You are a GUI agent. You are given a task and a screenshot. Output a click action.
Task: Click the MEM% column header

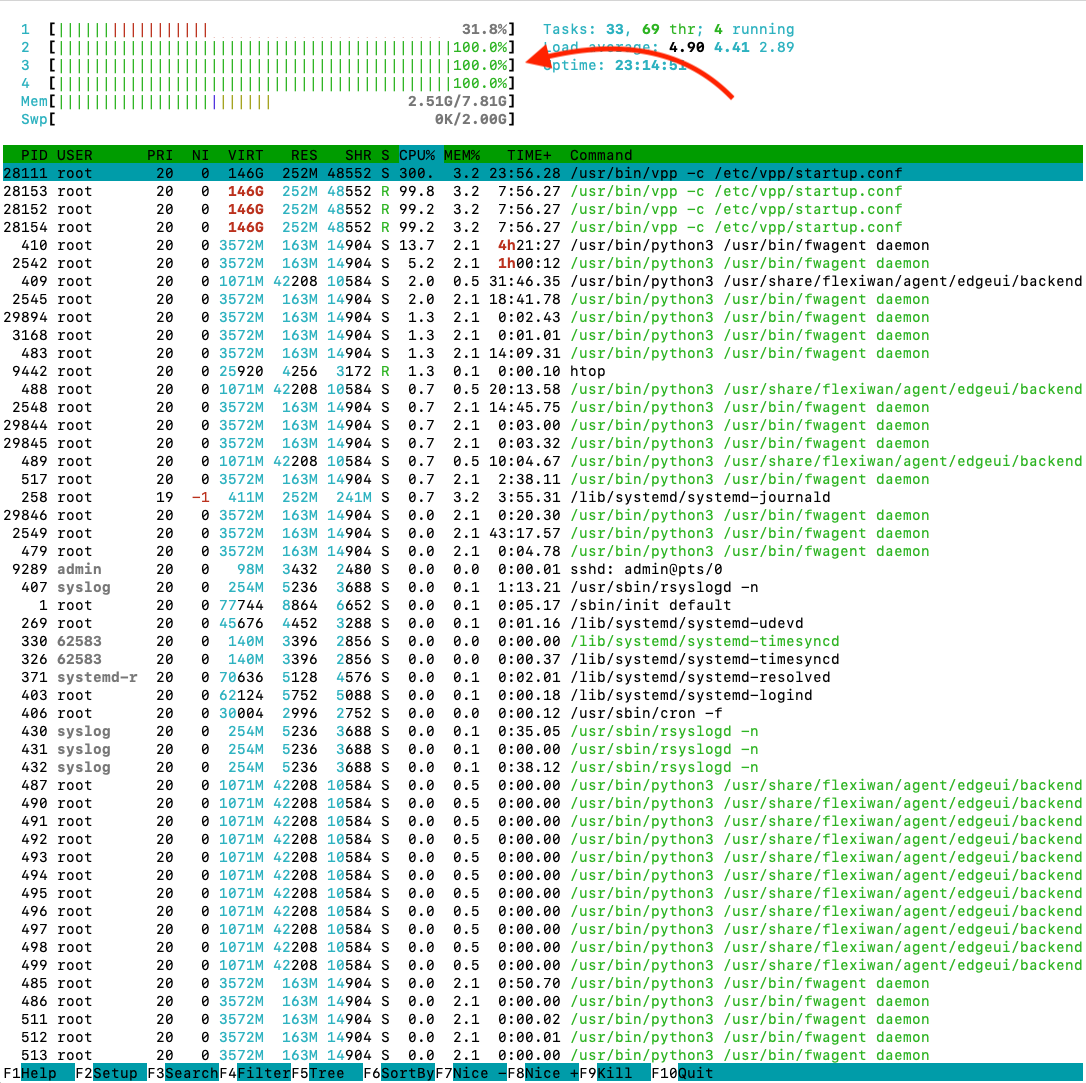click(461, 155)
